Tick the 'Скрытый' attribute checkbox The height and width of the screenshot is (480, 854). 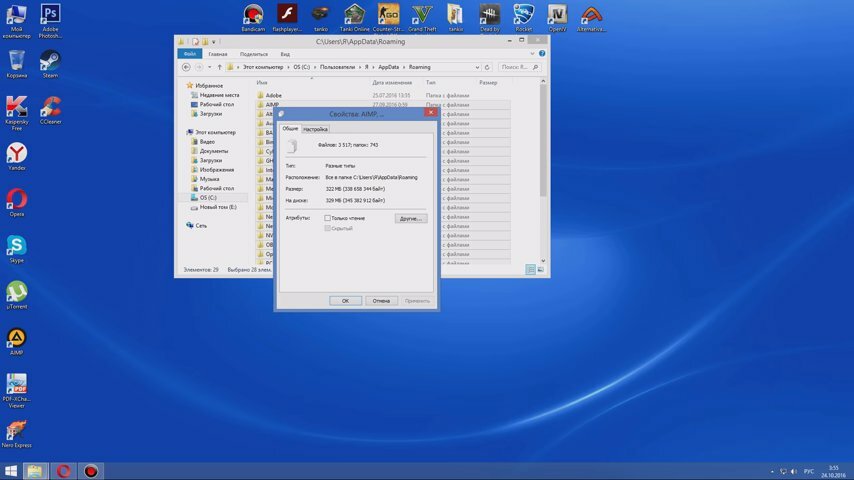(327, 228)
